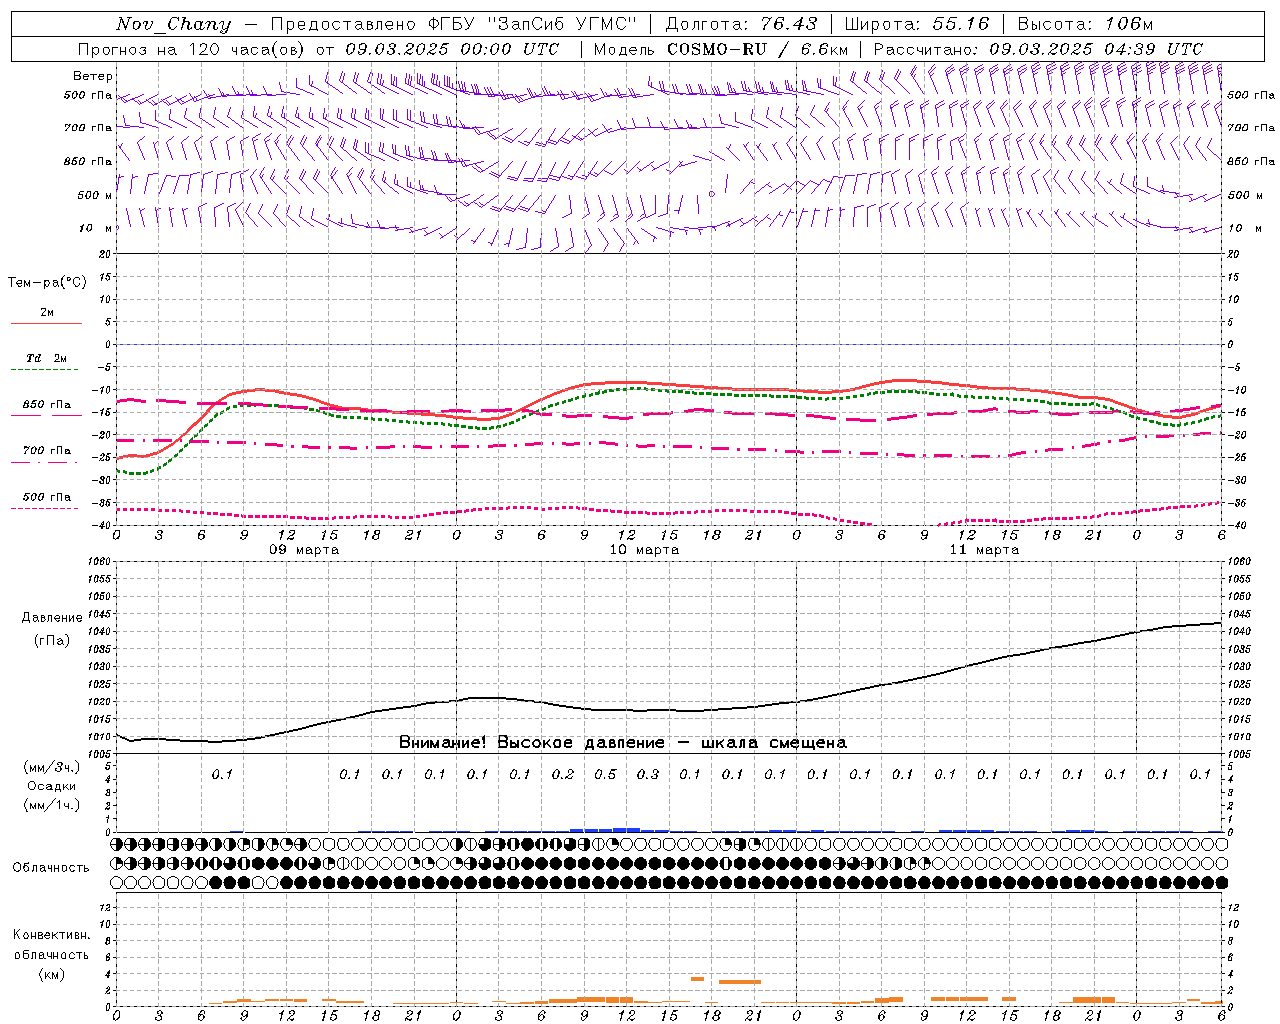
Task: Click the "Высота: 106м" header field
Action: coord(1085,24)
